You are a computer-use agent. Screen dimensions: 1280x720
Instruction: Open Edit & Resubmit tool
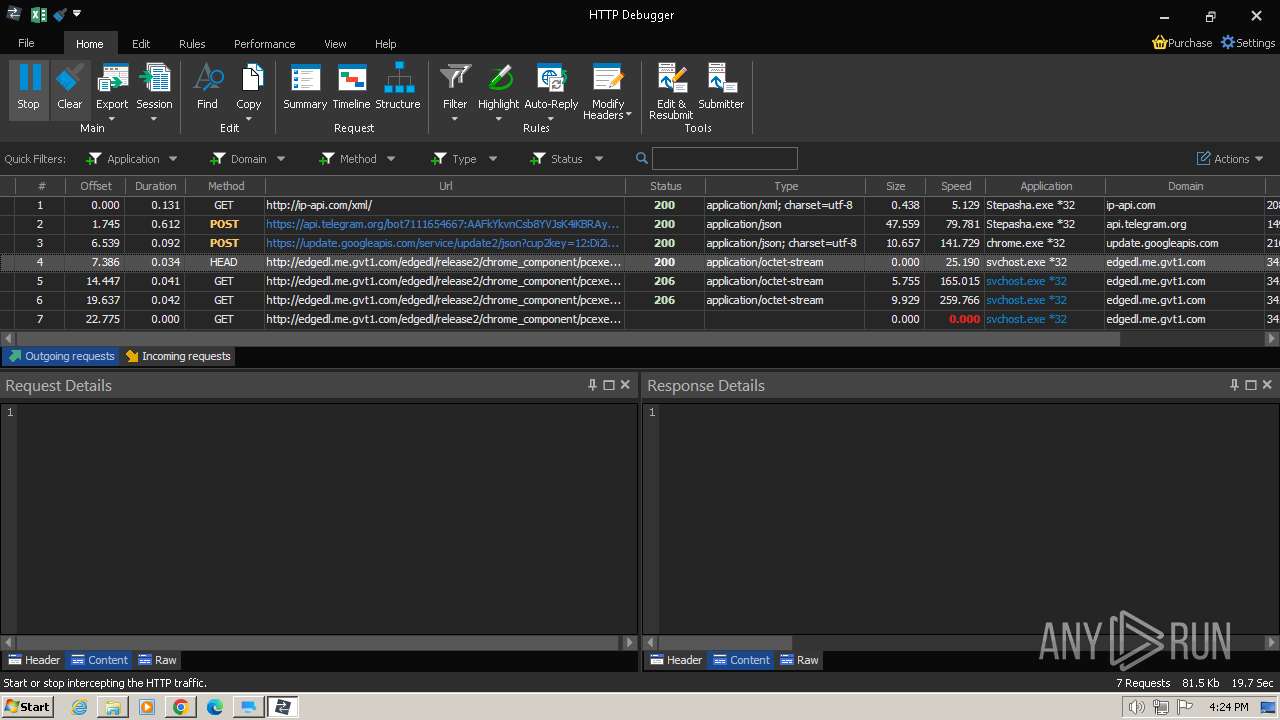click(x=671, y=90)
